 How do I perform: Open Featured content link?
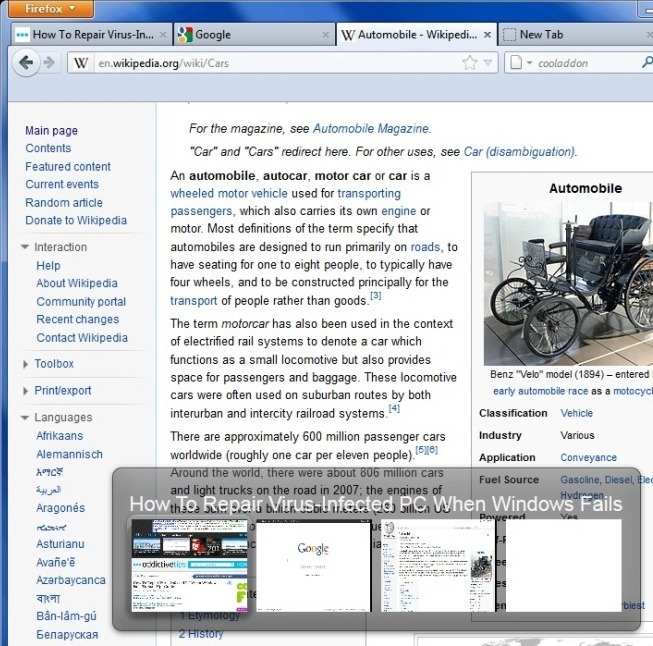(68, 166)
